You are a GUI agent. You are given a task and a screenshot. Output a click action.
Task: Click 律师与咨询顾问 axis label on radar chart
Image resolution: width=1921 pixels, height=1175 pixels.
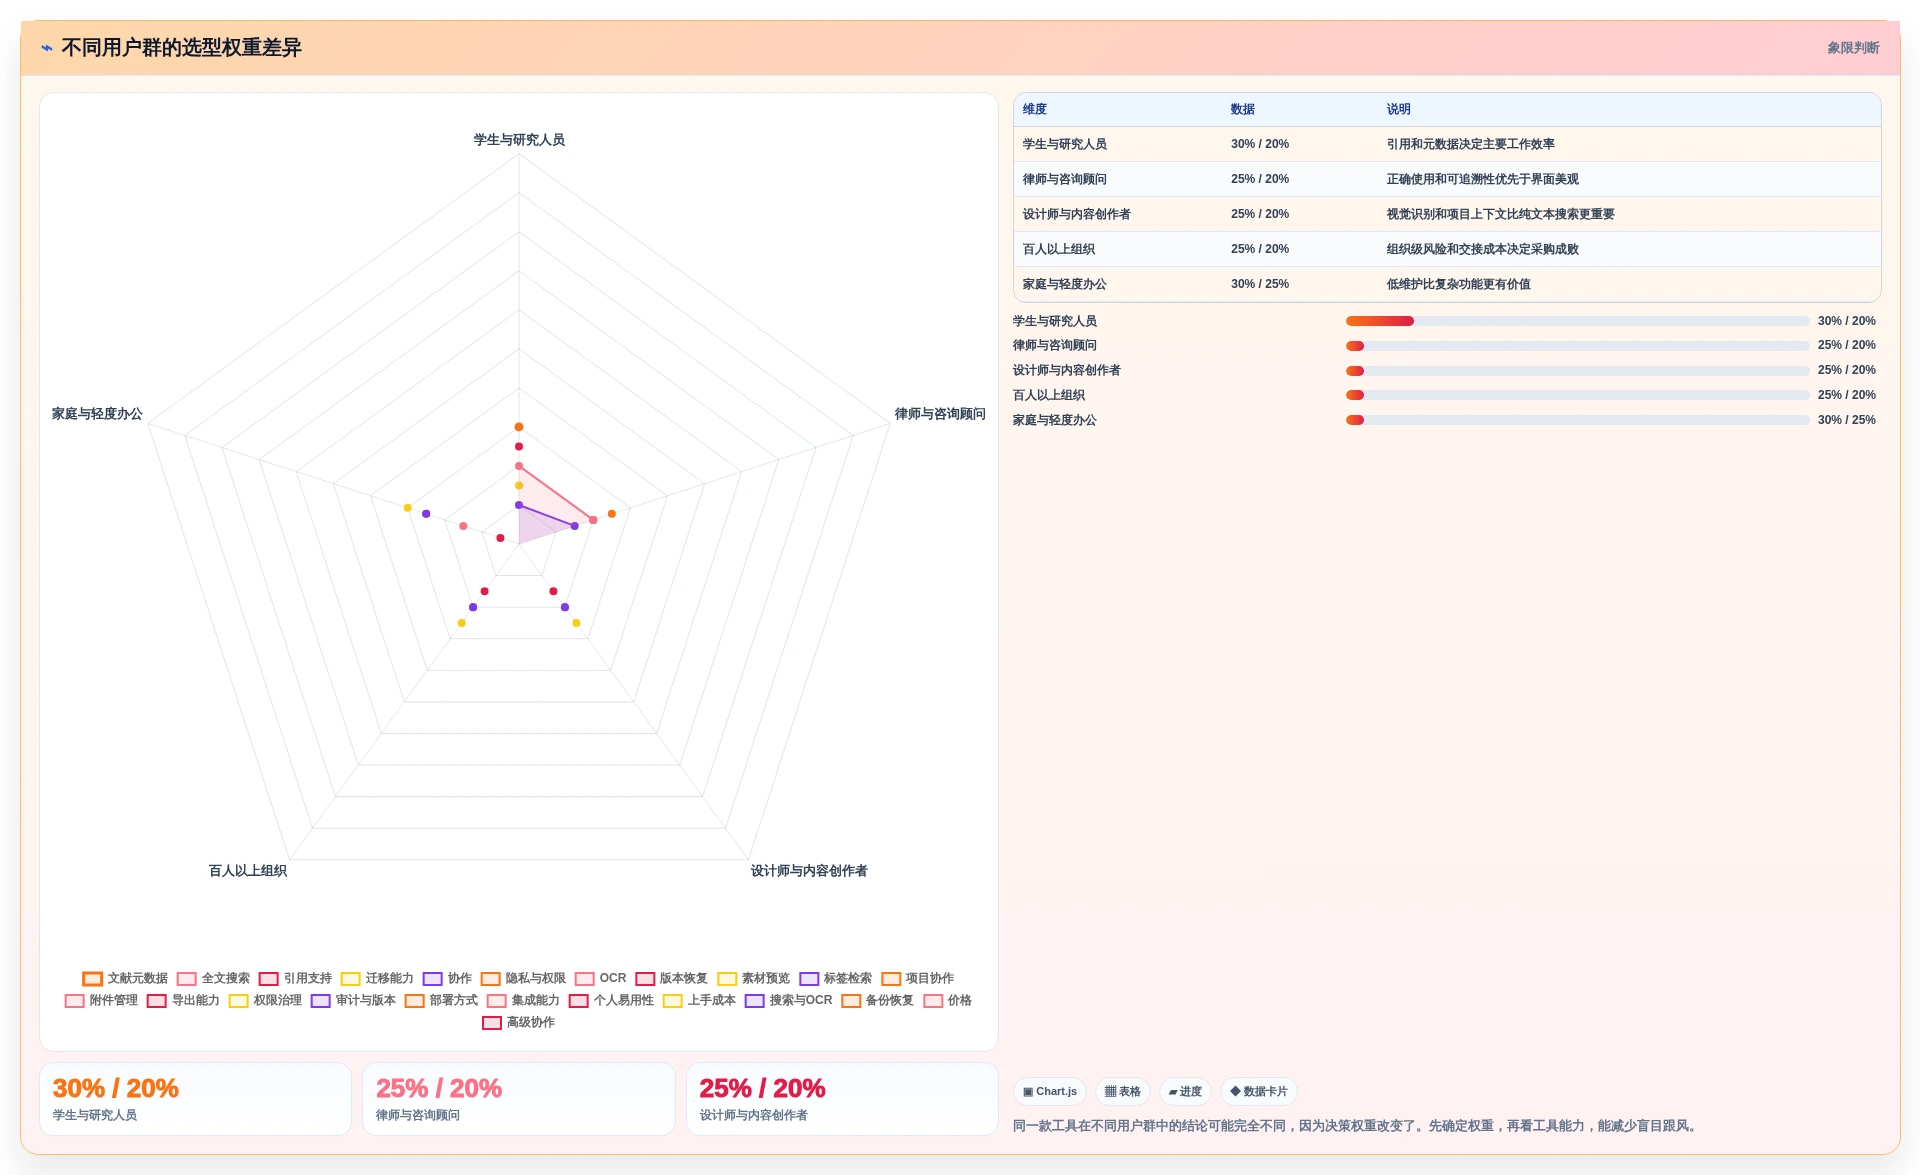[940, 414]
